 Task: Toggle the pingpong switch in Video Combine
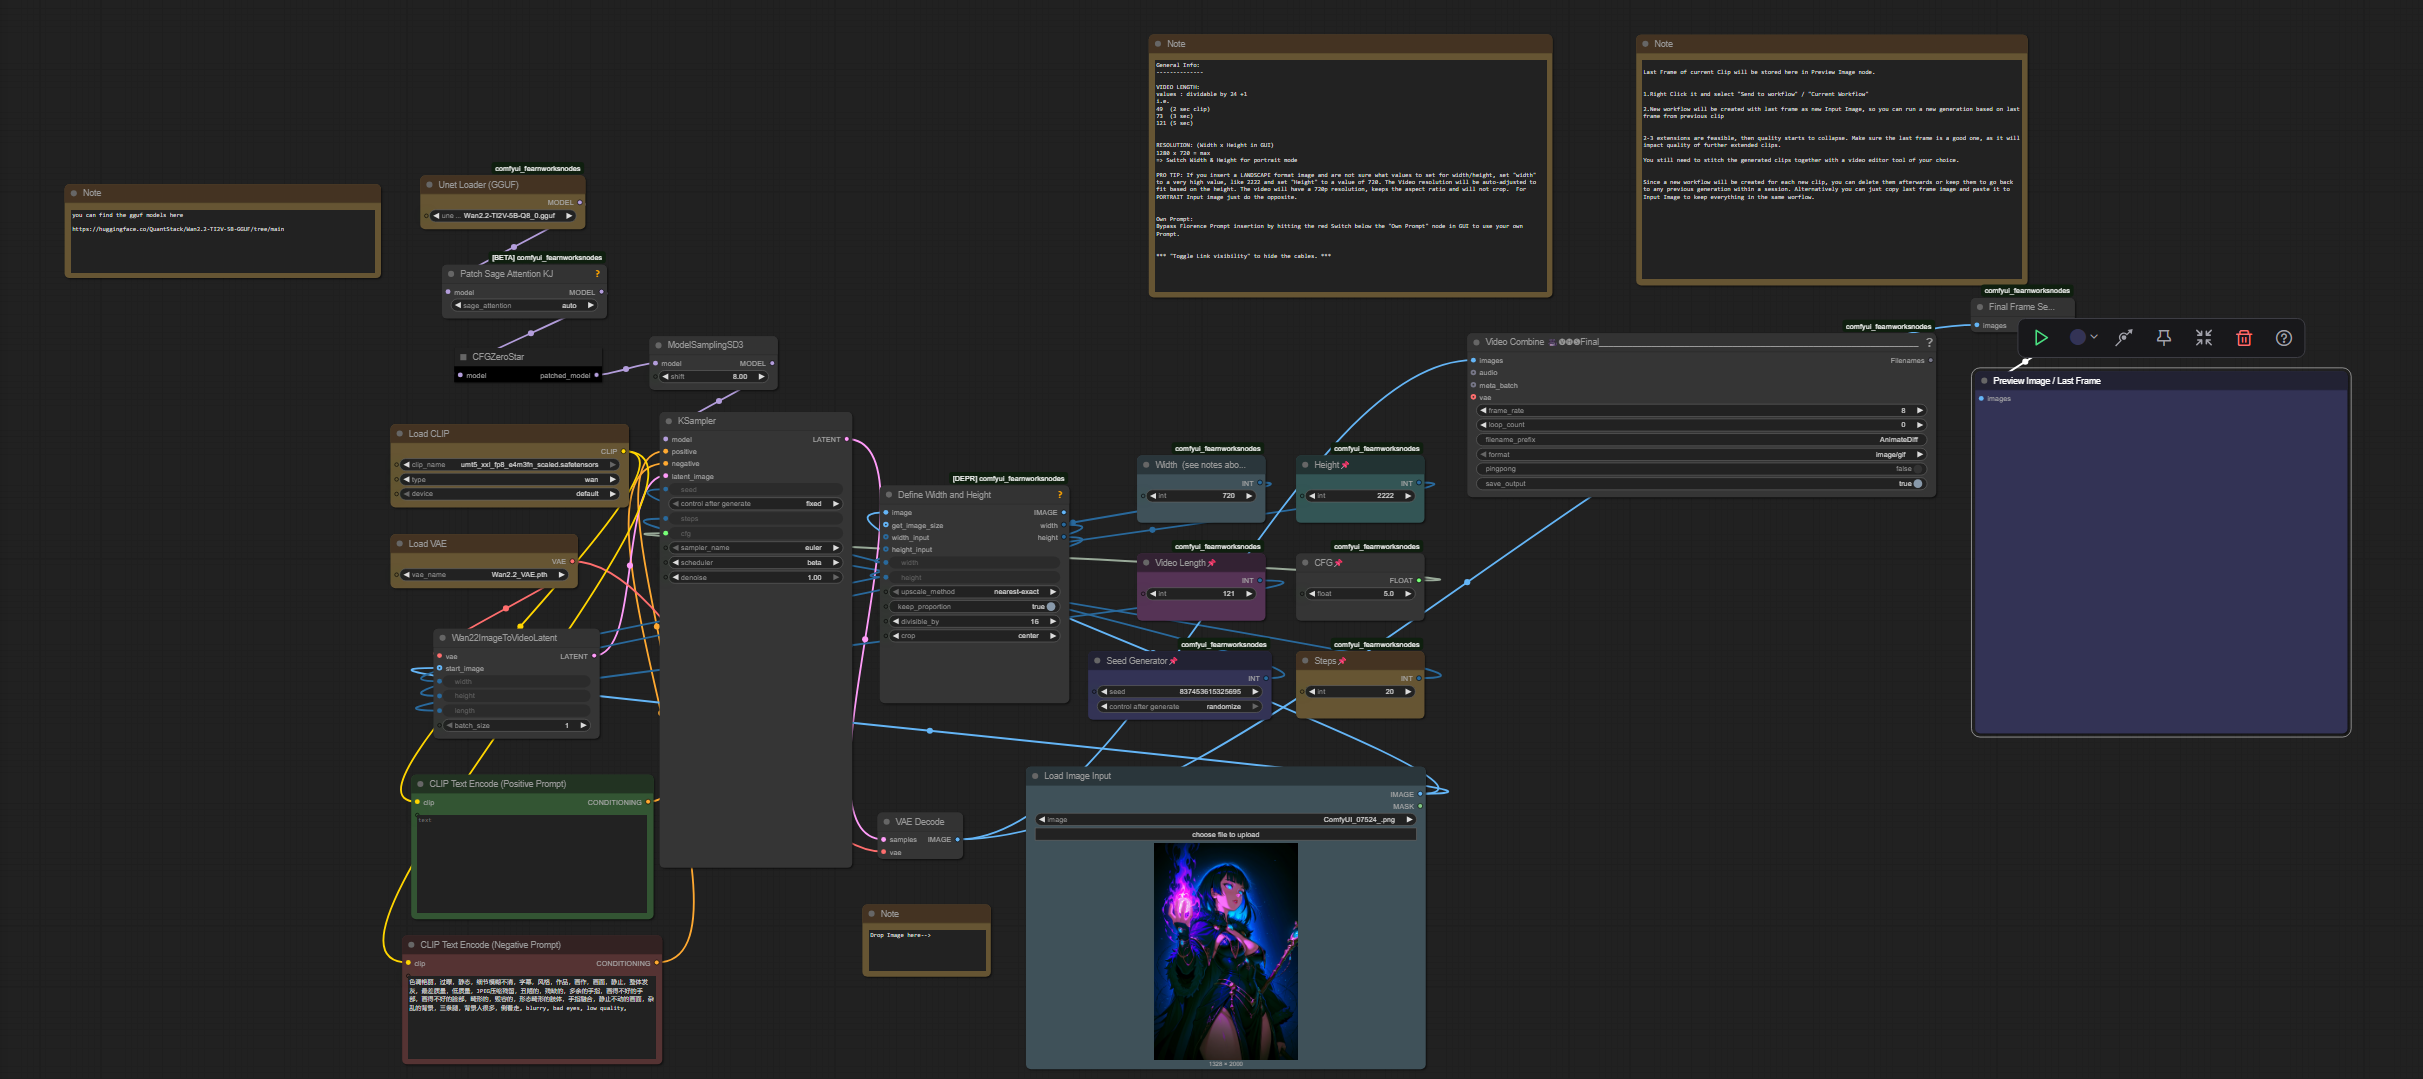point(1917,469)
